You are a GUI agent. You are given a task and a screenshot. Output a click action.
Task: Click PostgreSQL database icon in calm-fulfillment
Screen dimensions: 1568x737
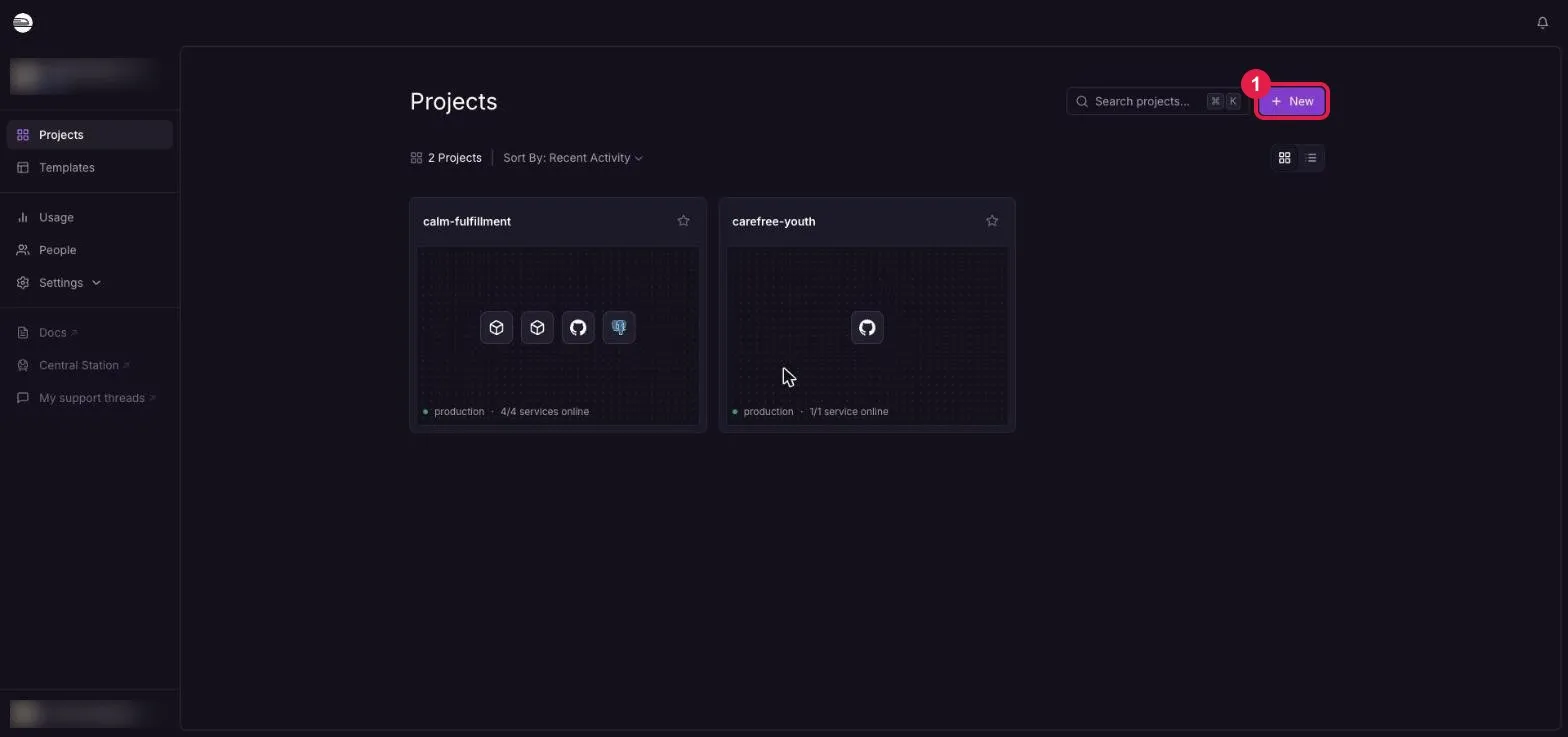pos(619,328)
